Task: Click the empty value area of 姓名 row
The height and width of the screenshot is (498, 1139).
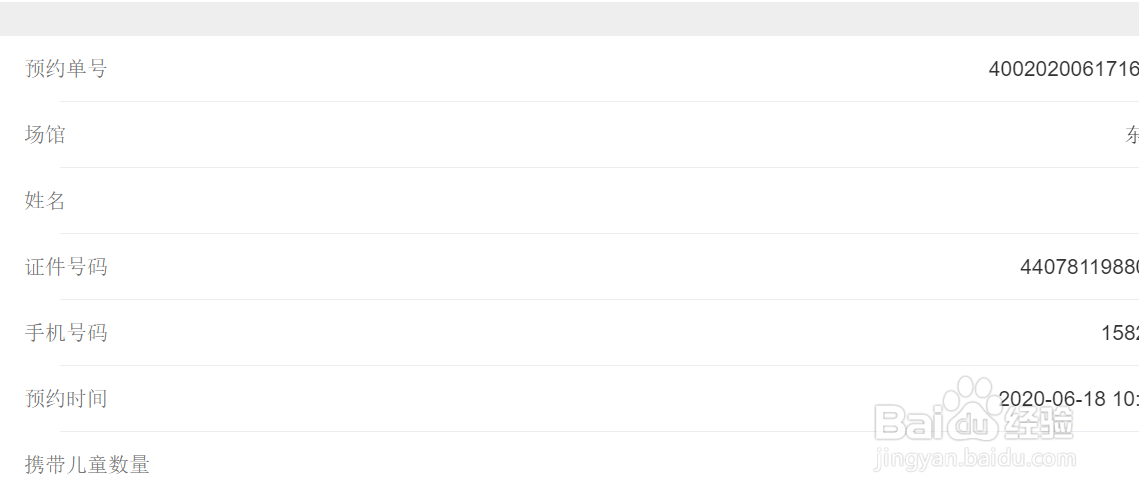Action: click(x=700, y=201)
